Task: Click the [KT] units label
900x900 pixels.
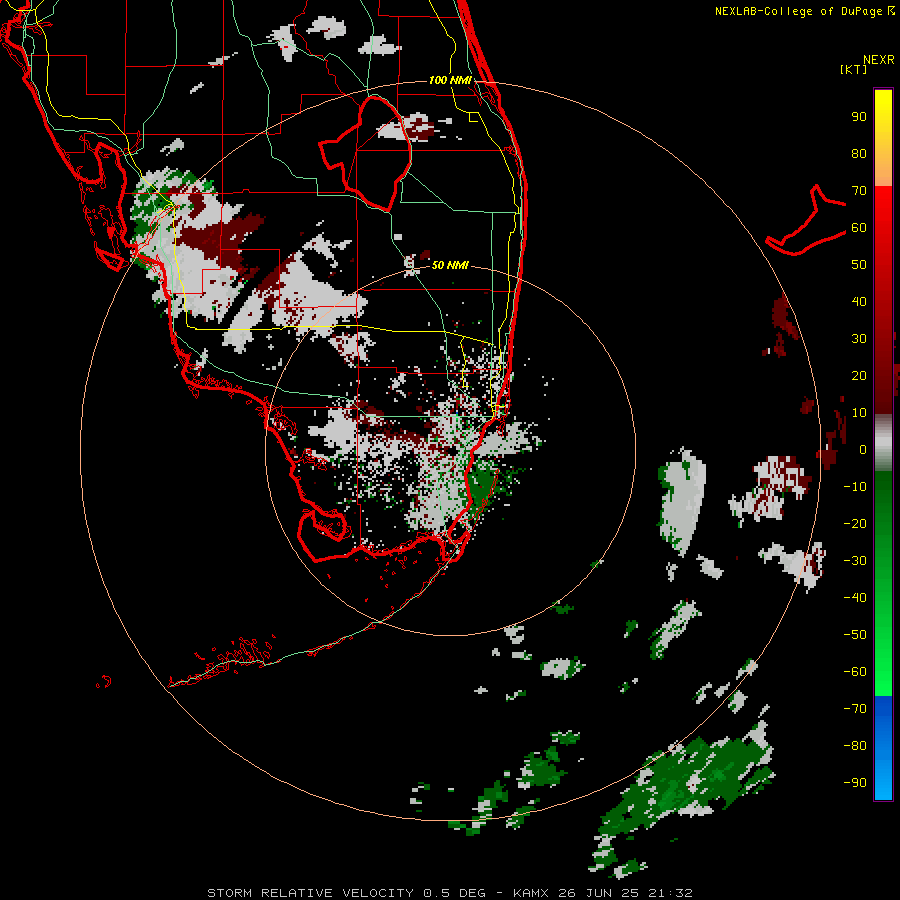Action: click(x=854, y=69)
